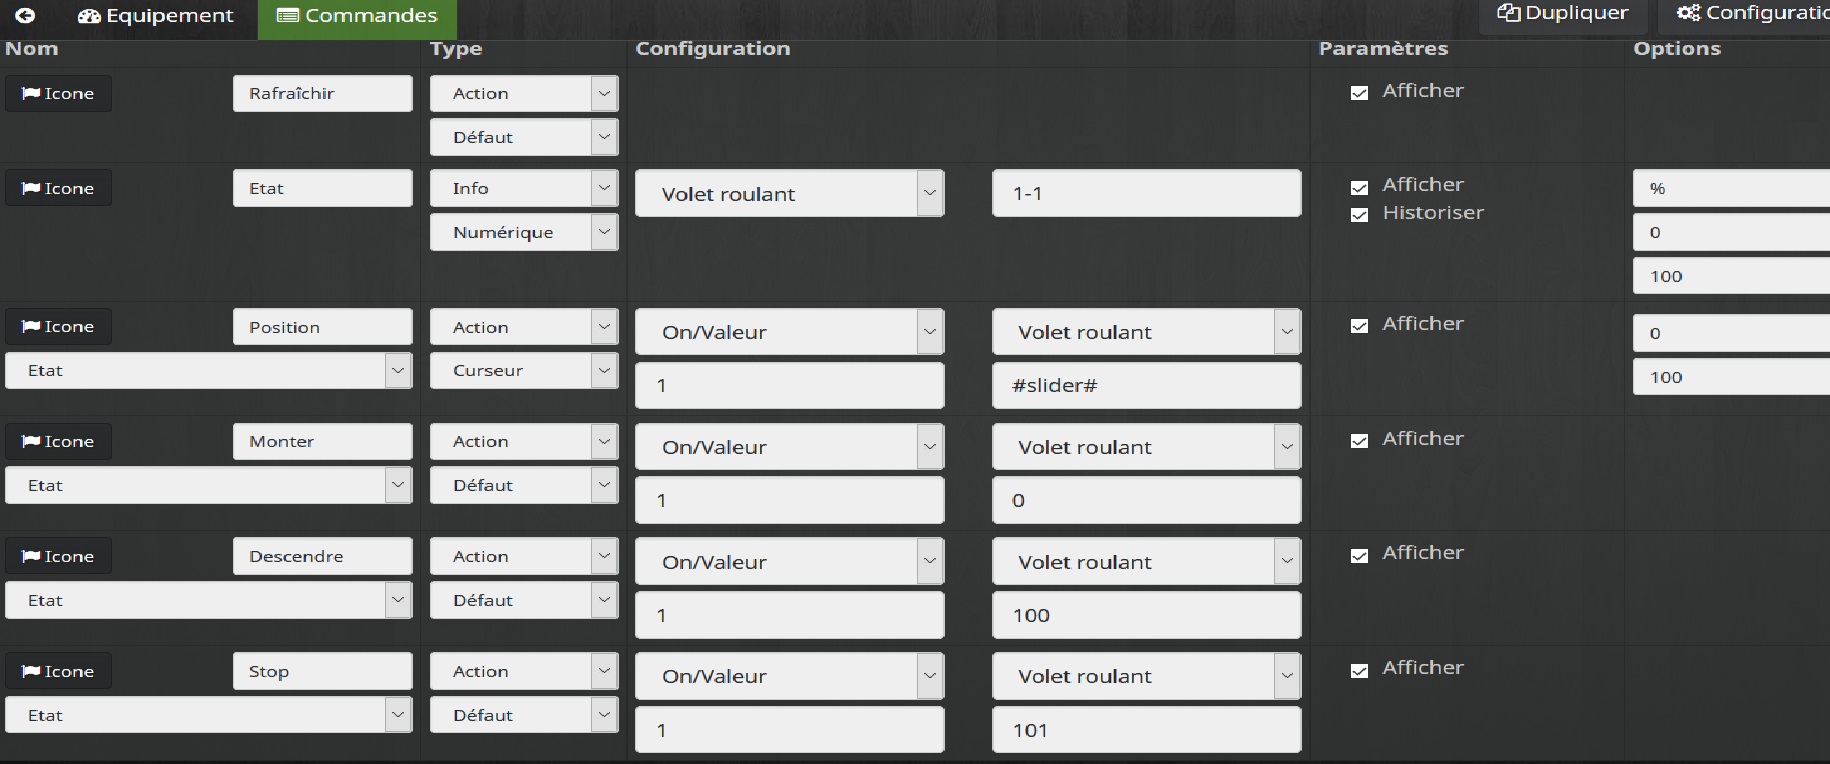Choose icon for Etat command
1830x764 pixels.
[x=58, y=188]
